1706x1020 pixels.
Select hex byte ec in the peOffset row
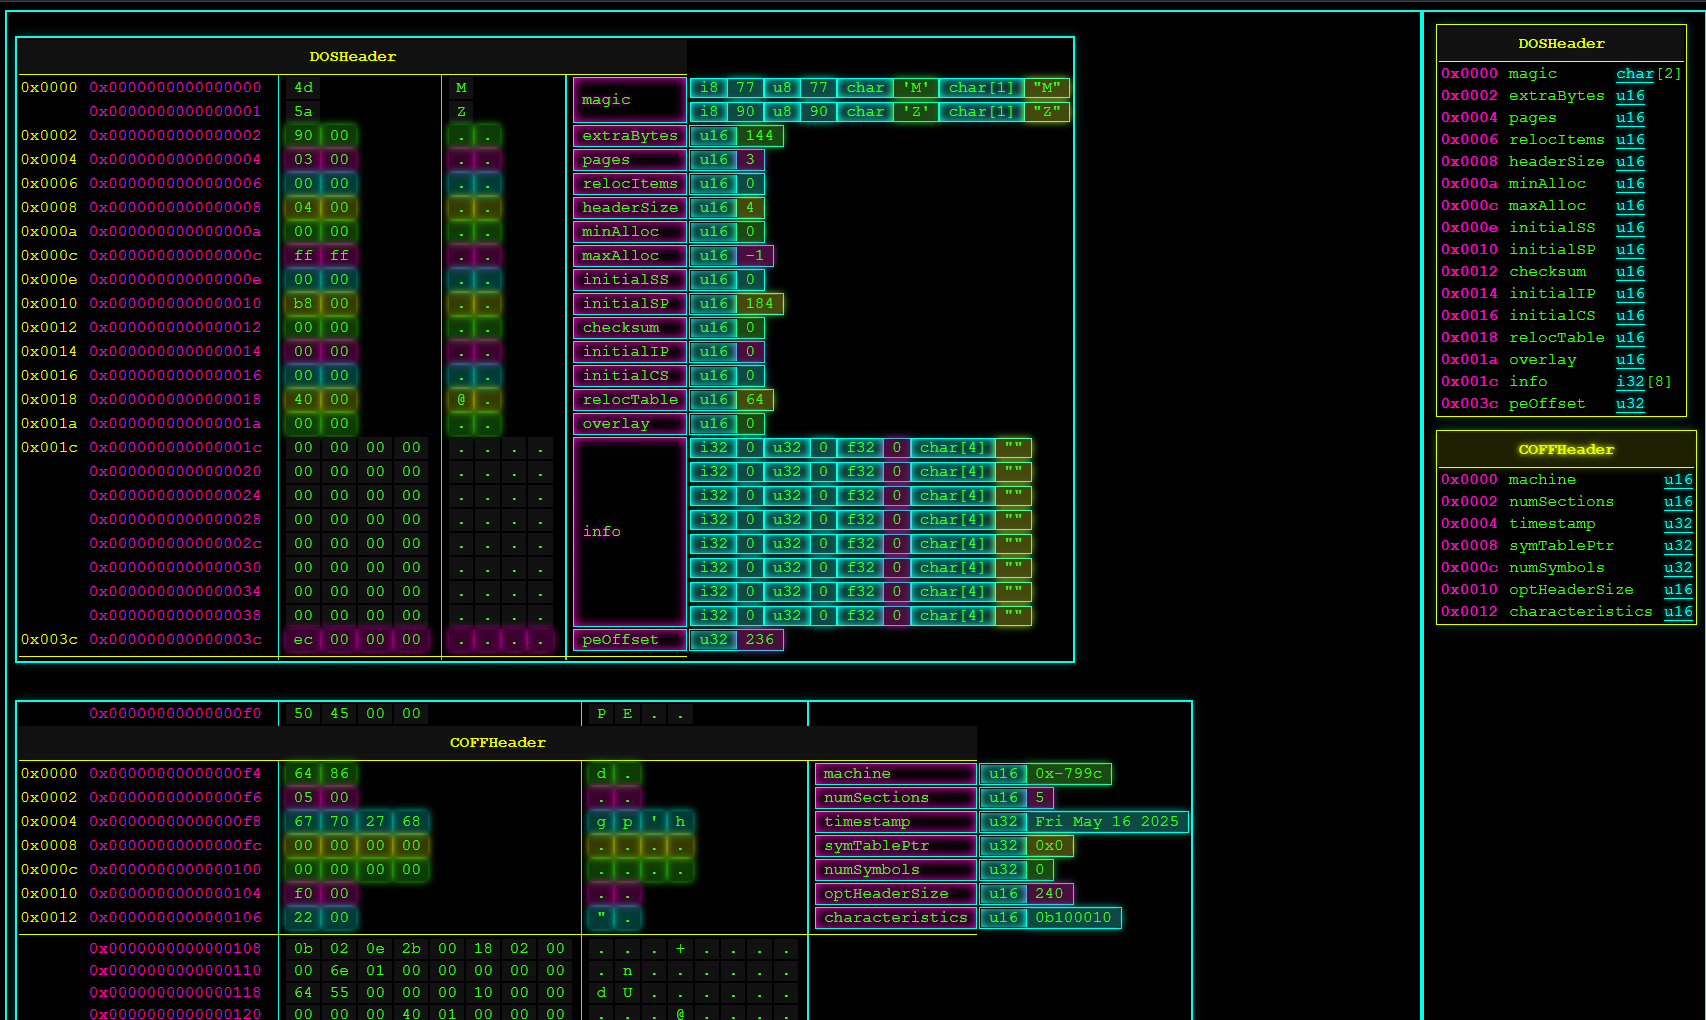coord(303,640)
